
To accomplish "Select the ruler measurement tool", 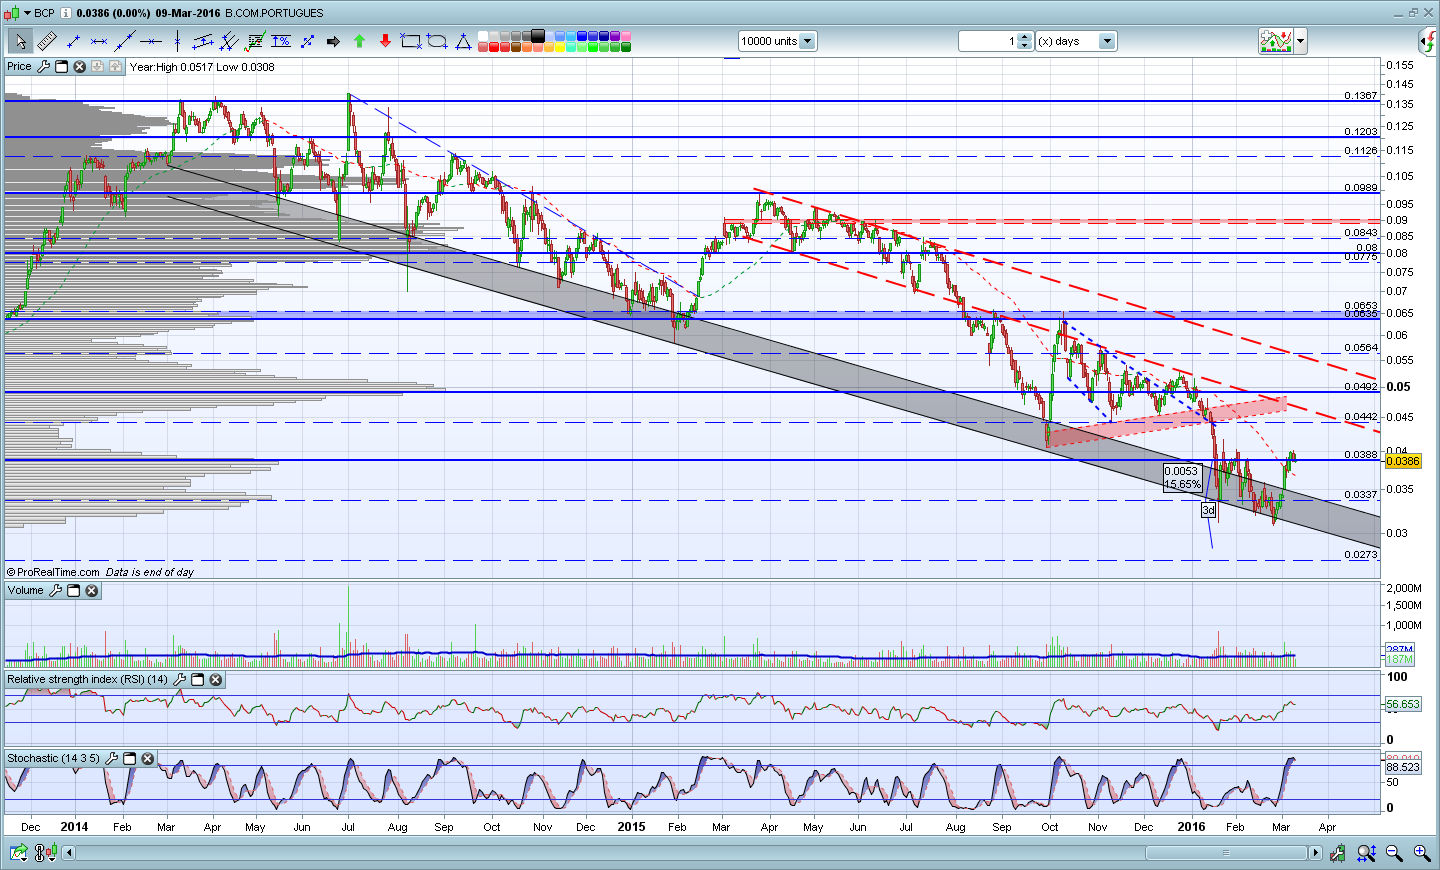I will pos(47,41).
